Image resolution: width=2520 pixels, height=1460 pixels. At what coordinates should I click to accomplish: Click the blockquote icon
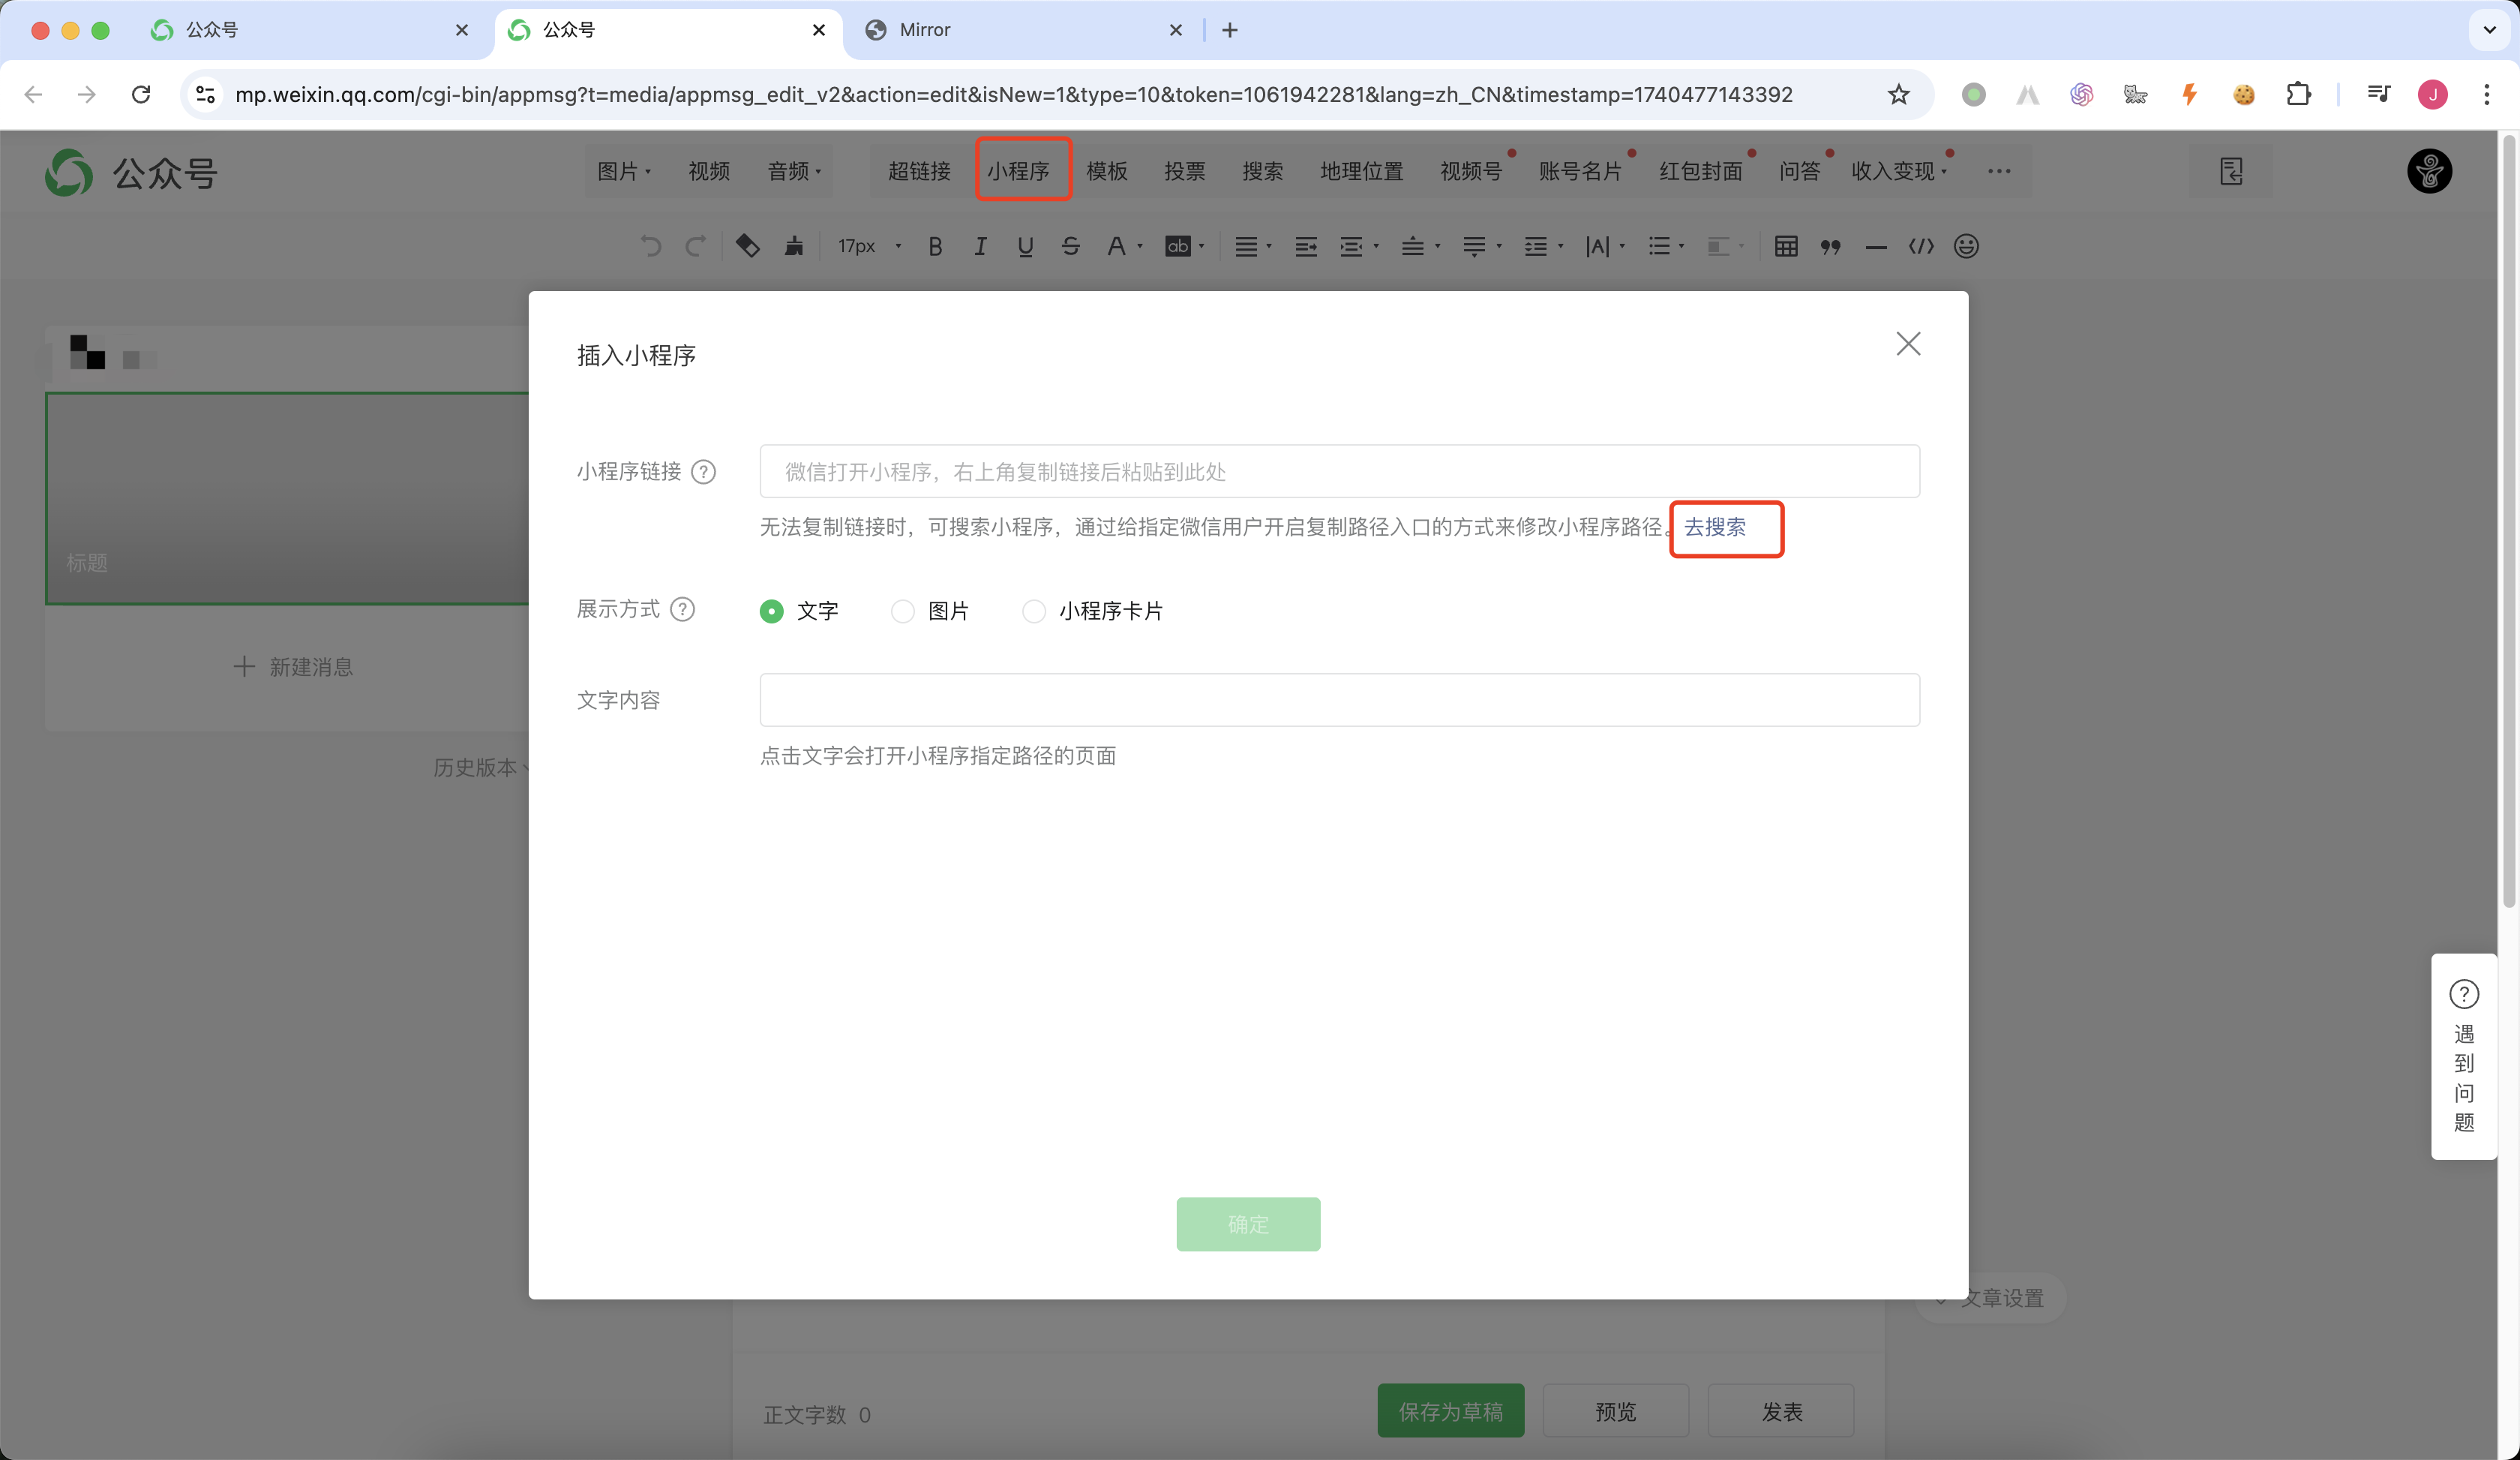[x=1831, y=246]
